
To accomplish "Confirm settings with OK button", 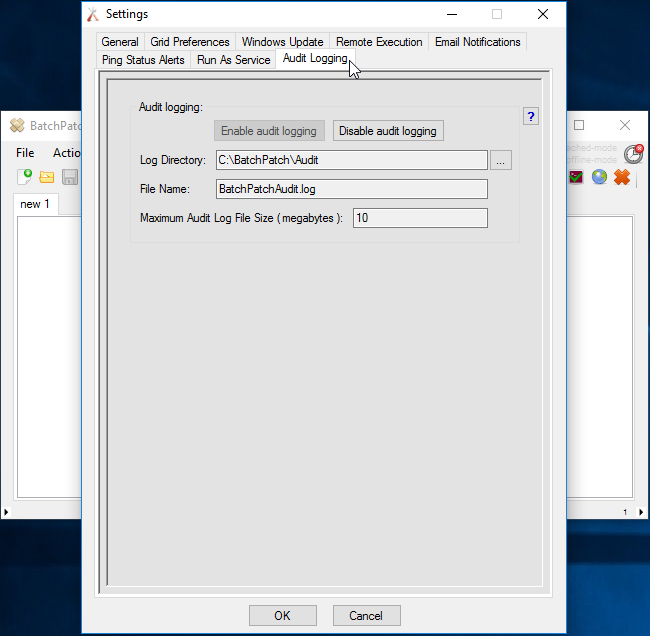I will pyautogui.click(x=283, y=616).
